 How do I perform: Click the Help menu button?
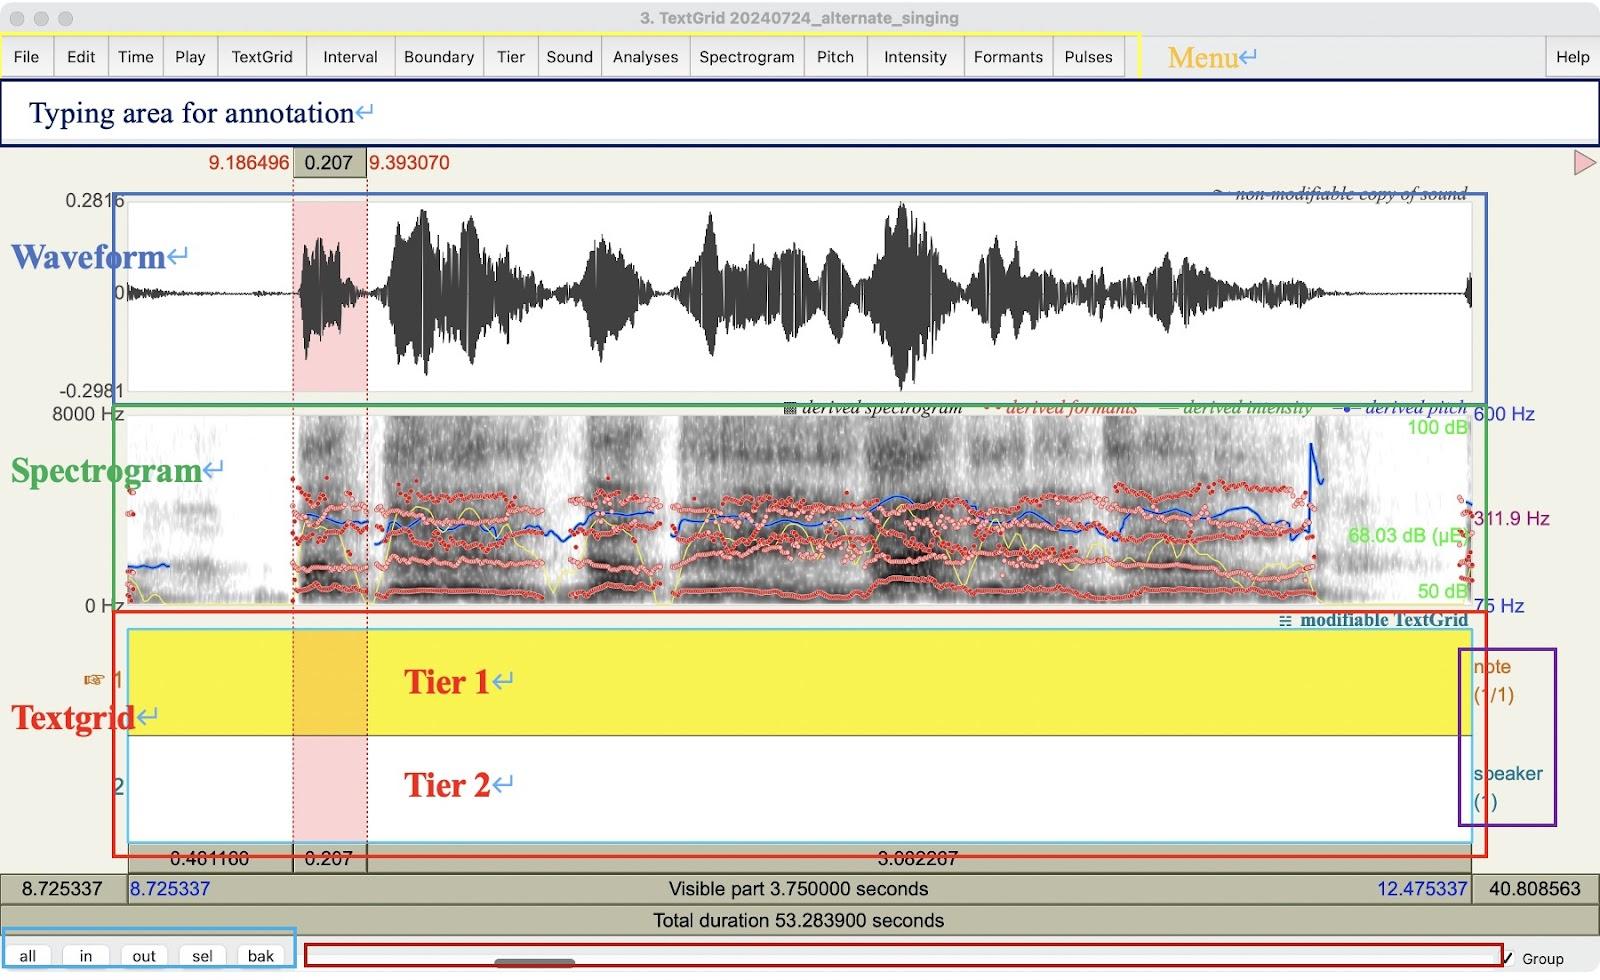click(1572, 57)
